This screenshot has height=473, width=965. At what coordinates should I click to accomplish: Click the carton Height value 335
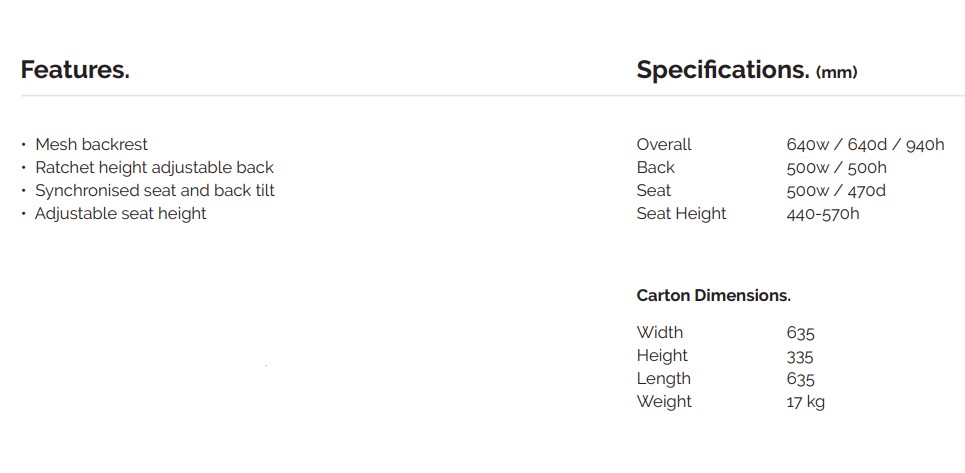(800, 356)
